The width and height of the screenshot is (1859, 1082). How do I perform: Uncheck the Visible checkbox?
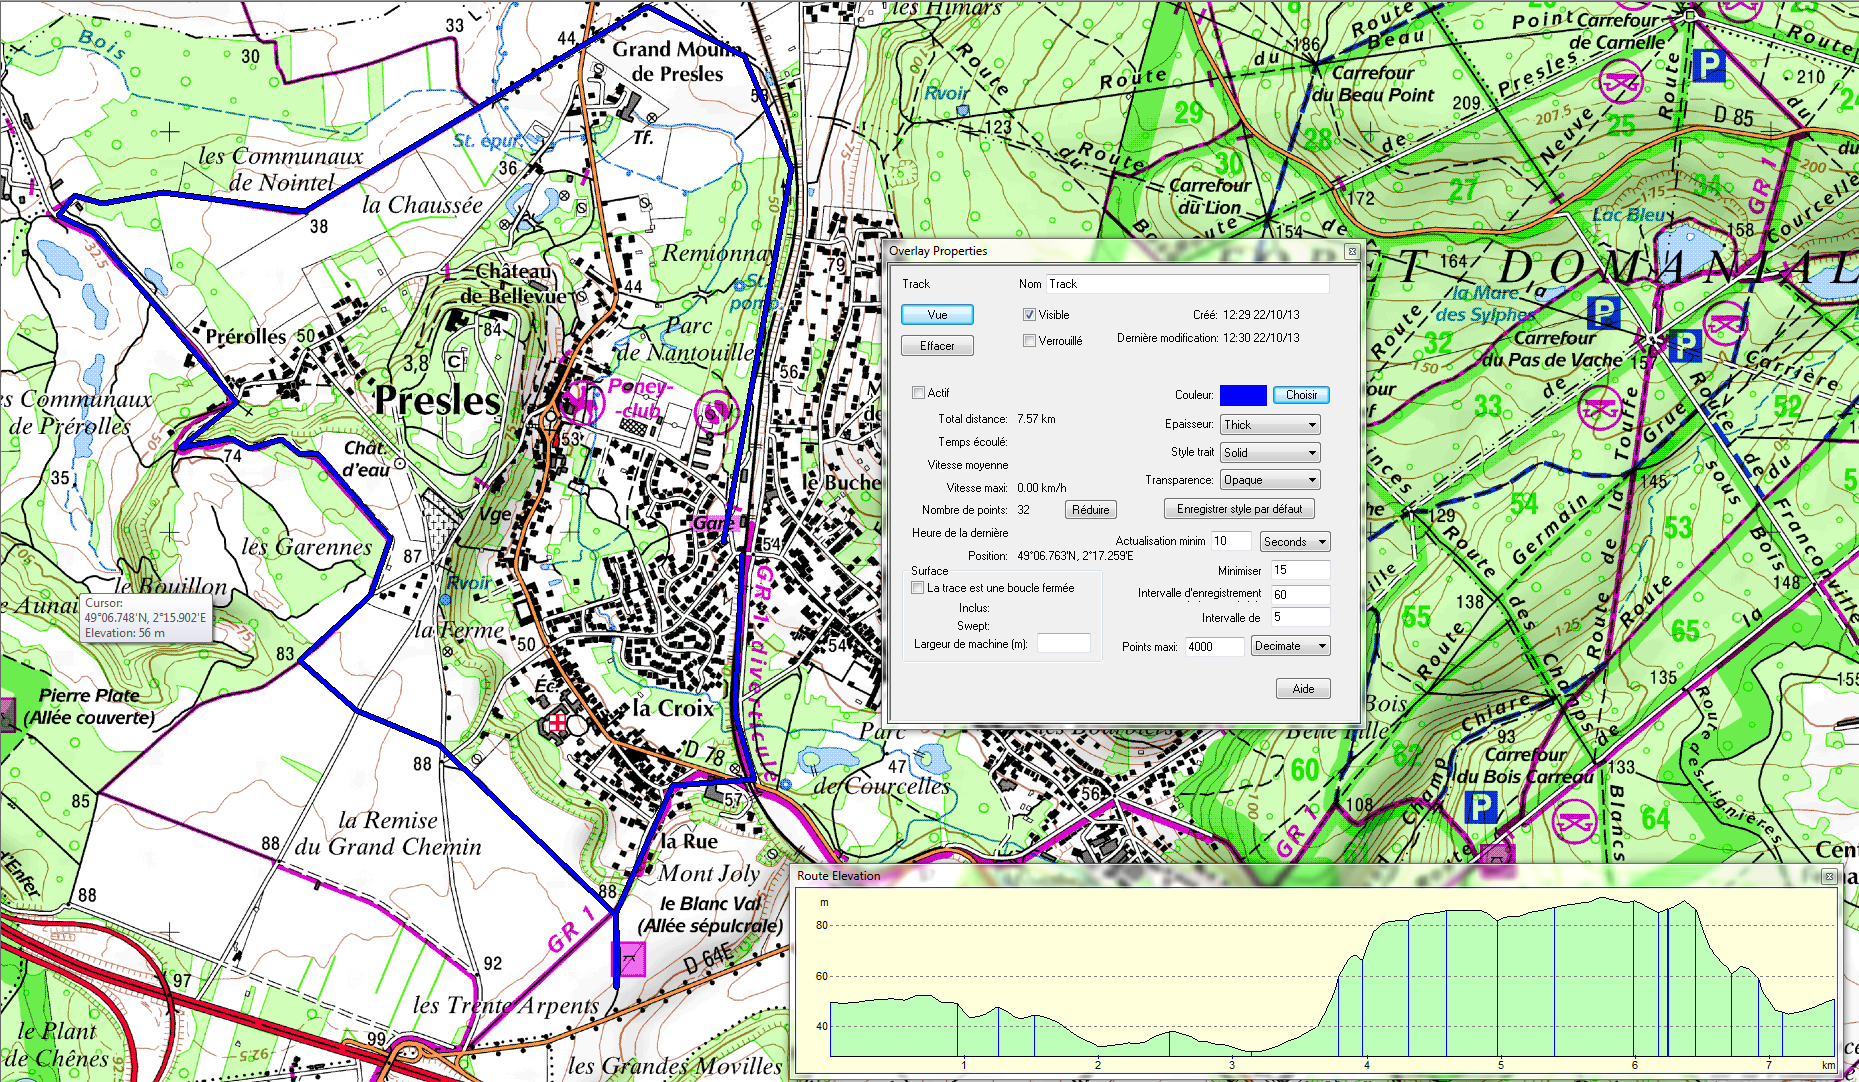[x=1029, y=315]
